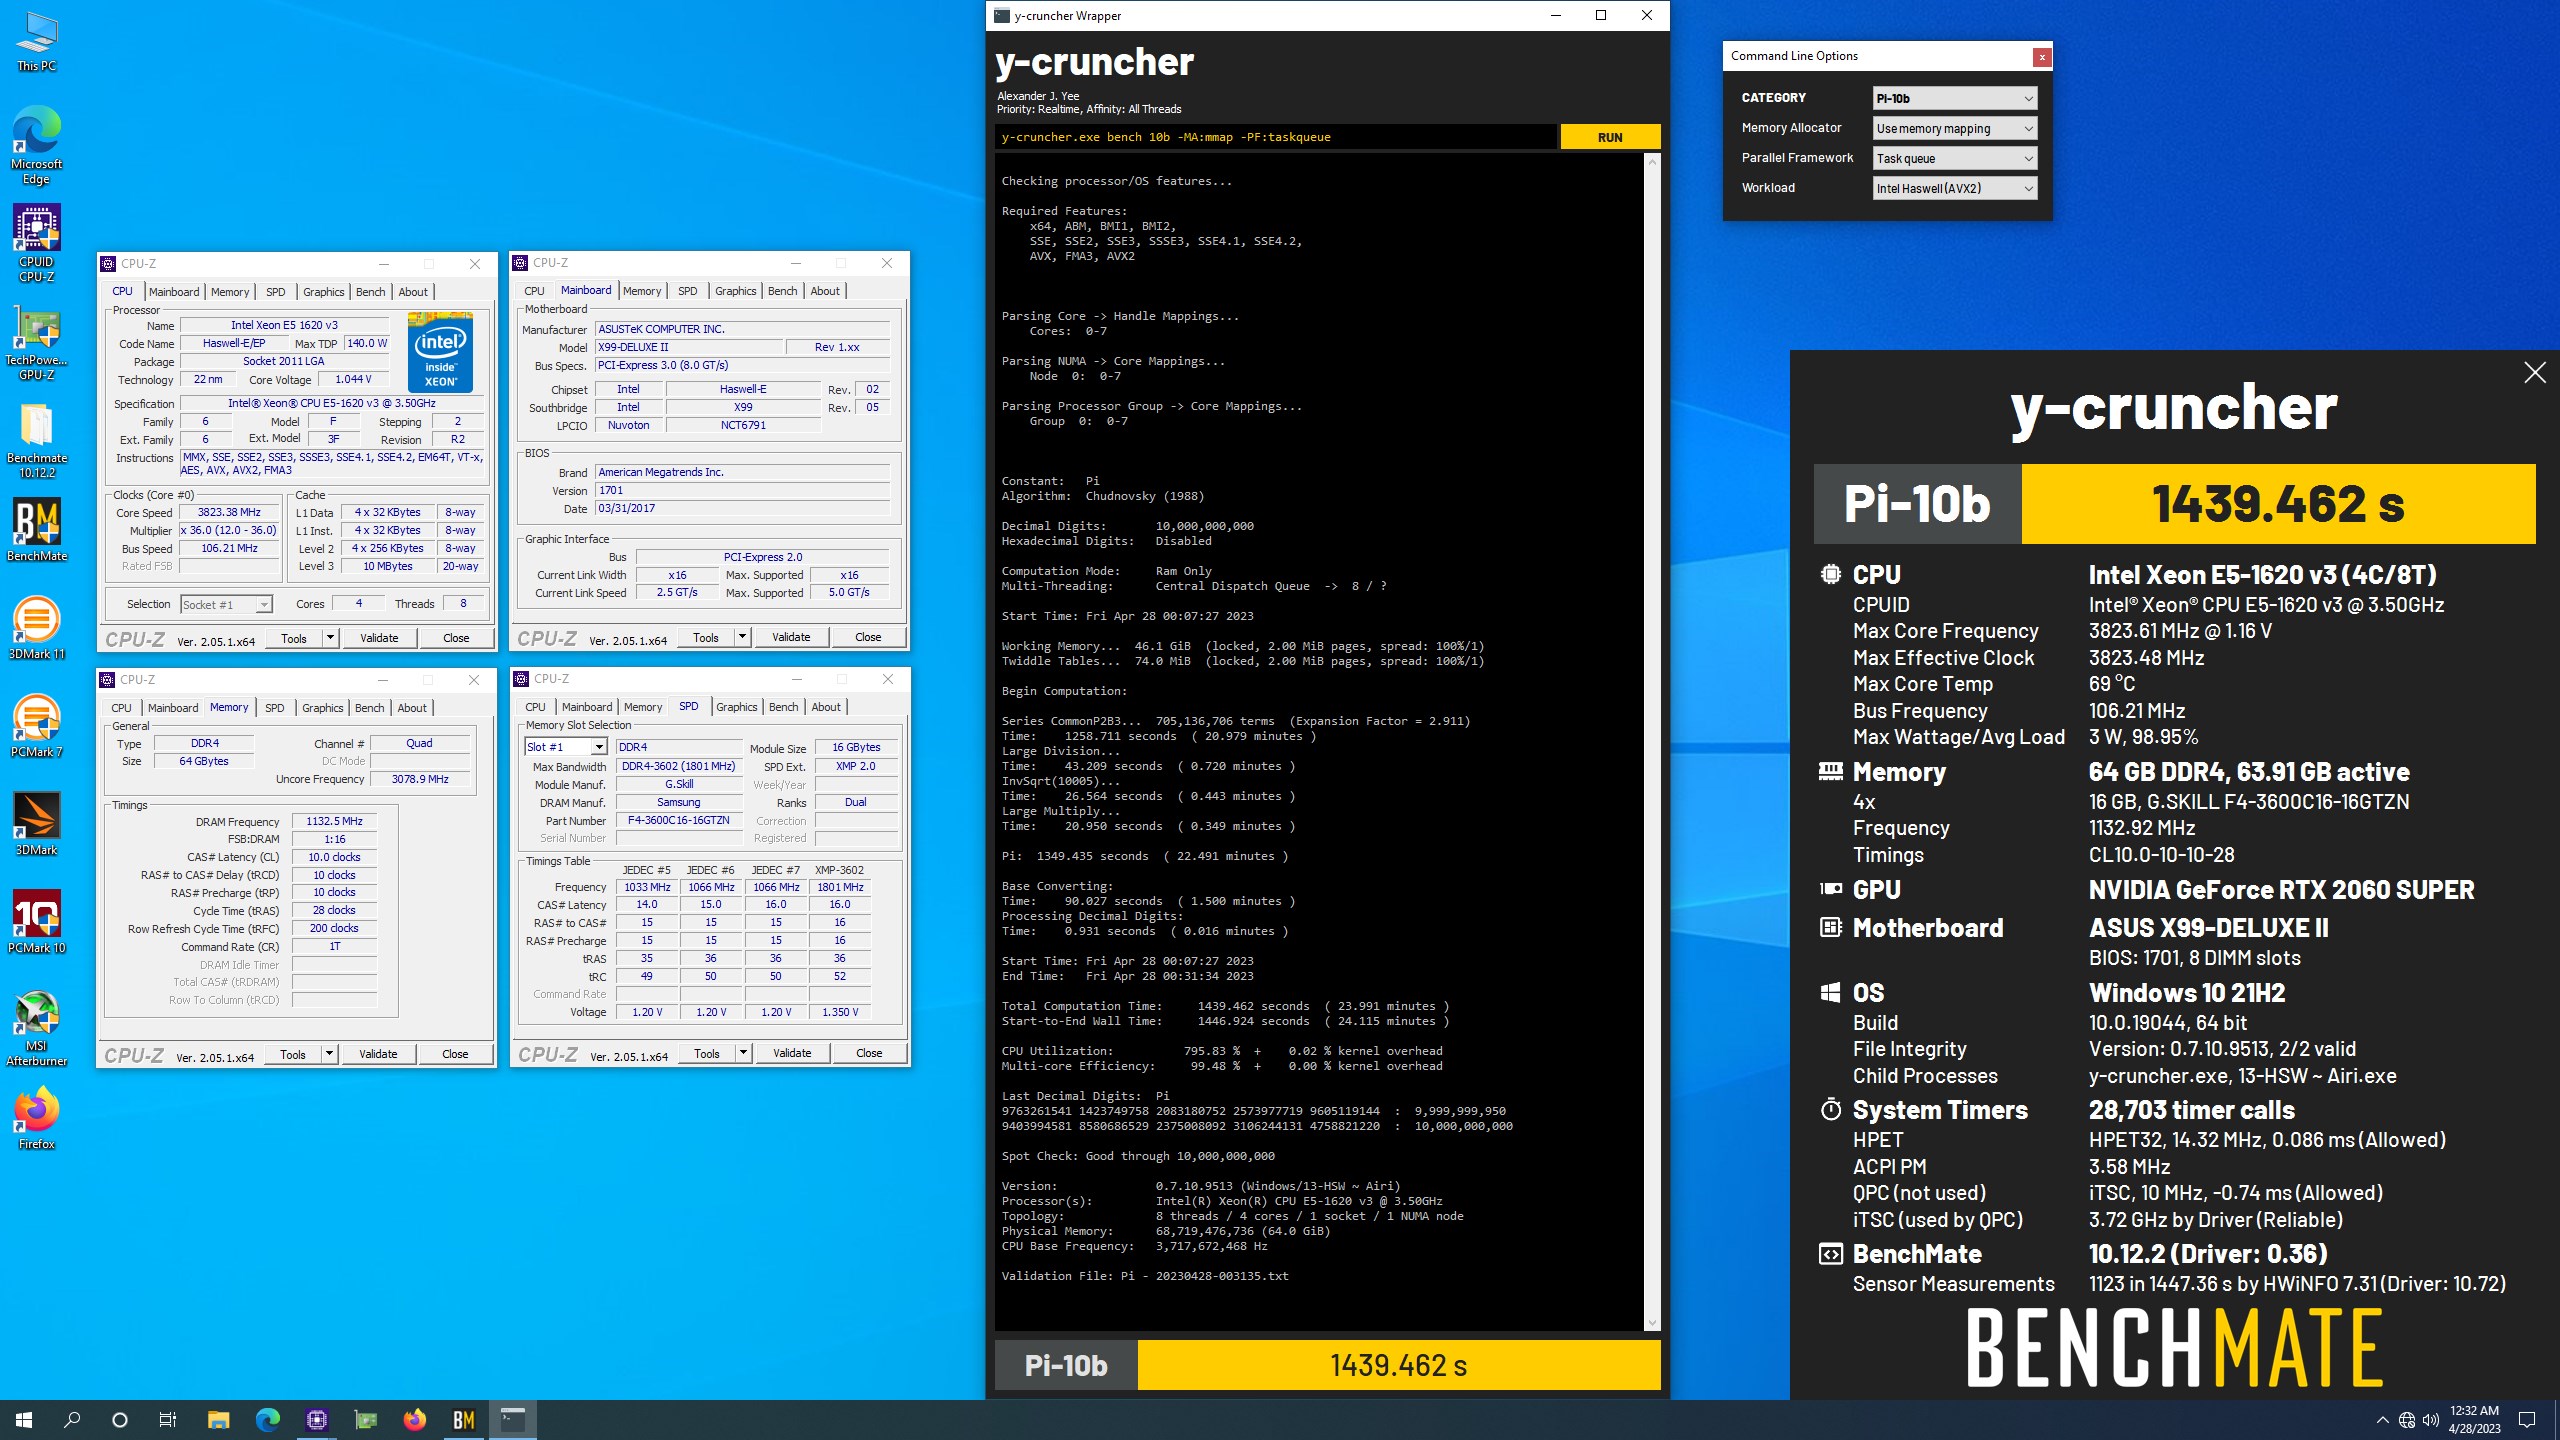Expand Tools arrow in CPU-Z SPD window
Image resolution: width=2560 pixels, height=1440 pixels.
point(743,1053)
